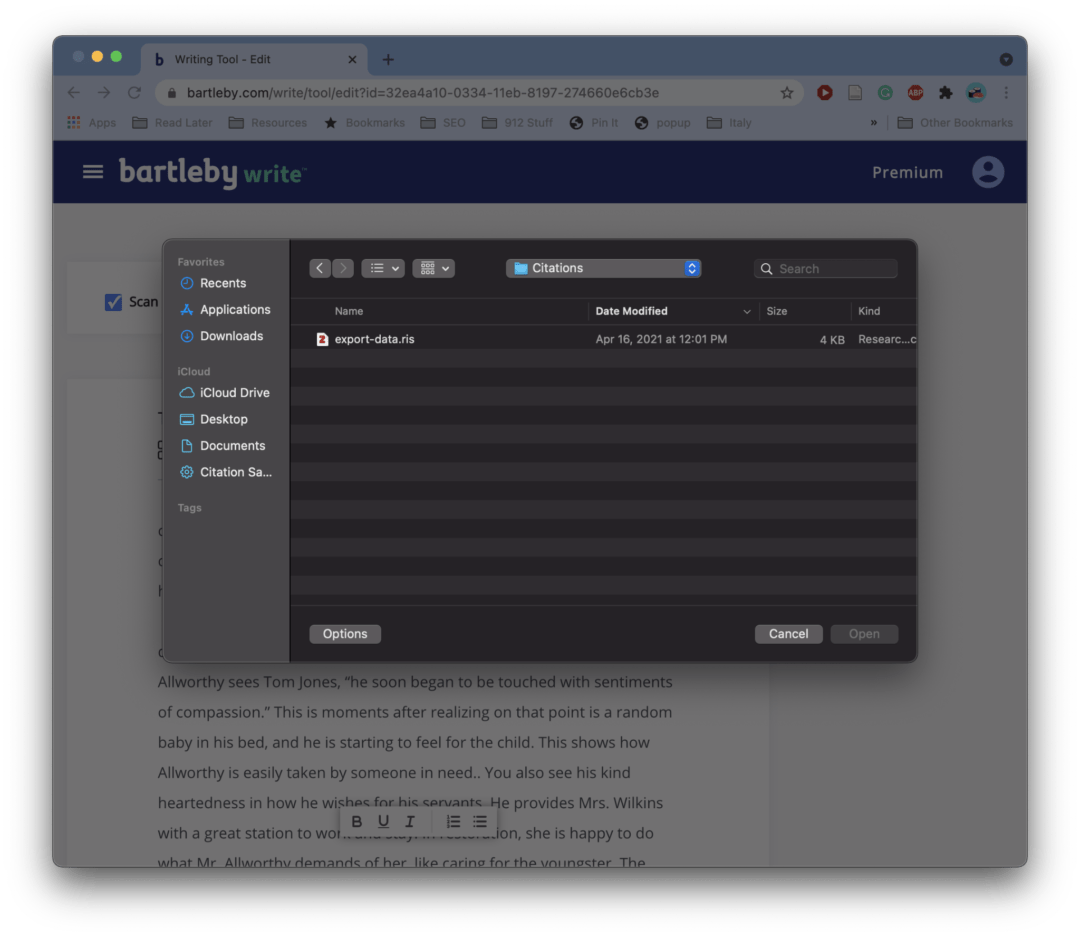1080x937 pixels.
Task: Open Chrome three-dot menu
Action: click(1006, 92)
